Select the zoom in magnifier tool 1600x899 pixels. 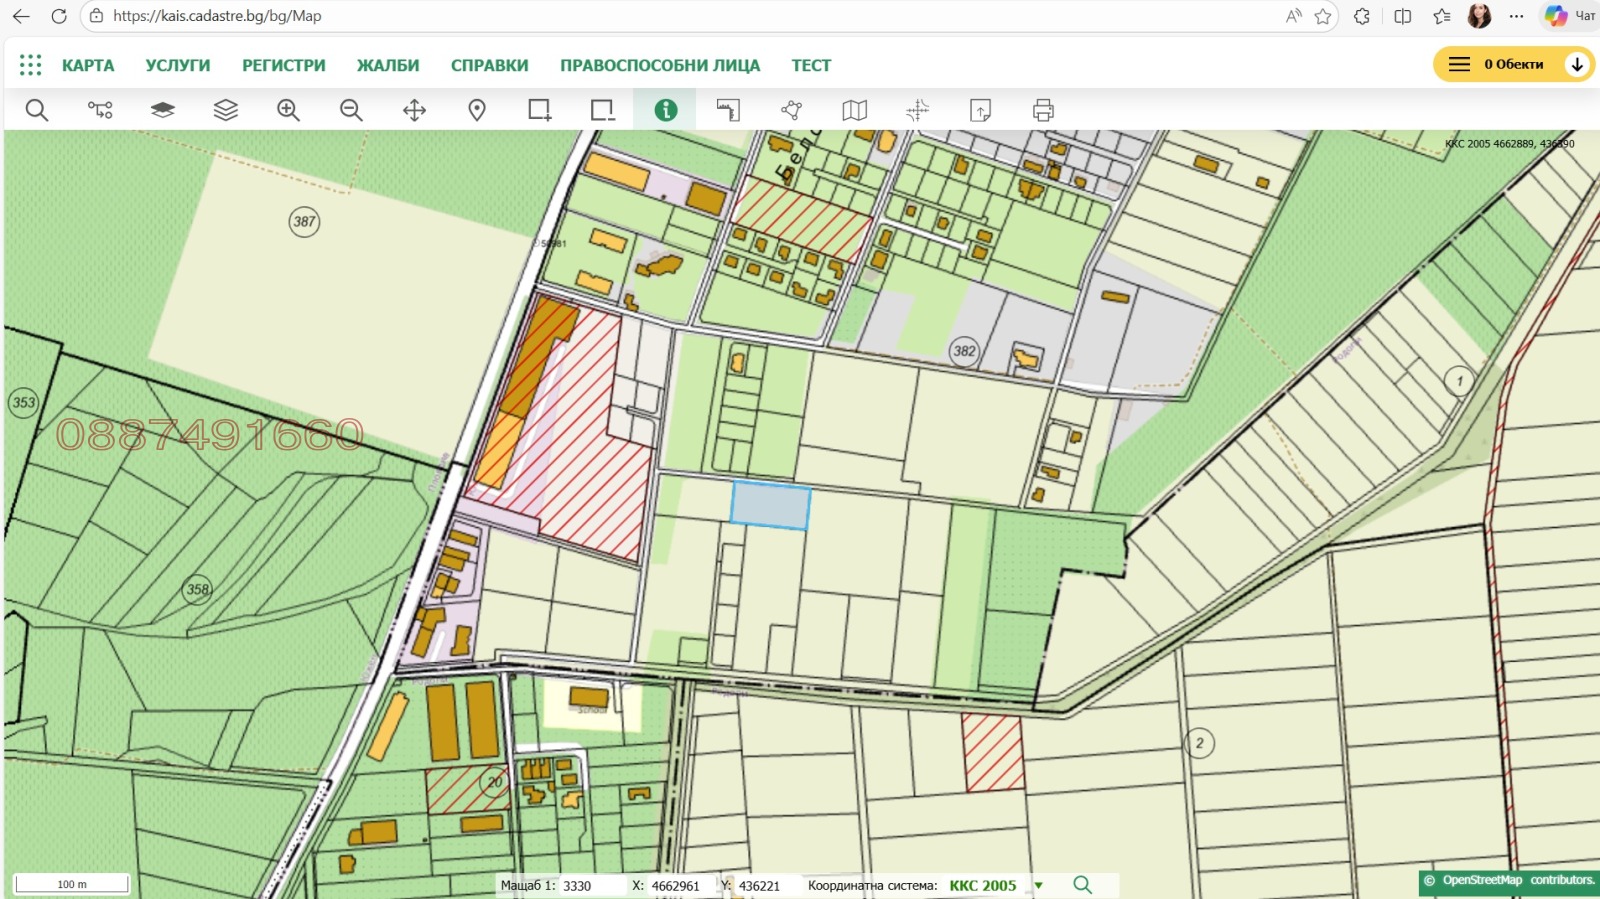(288, 110)
